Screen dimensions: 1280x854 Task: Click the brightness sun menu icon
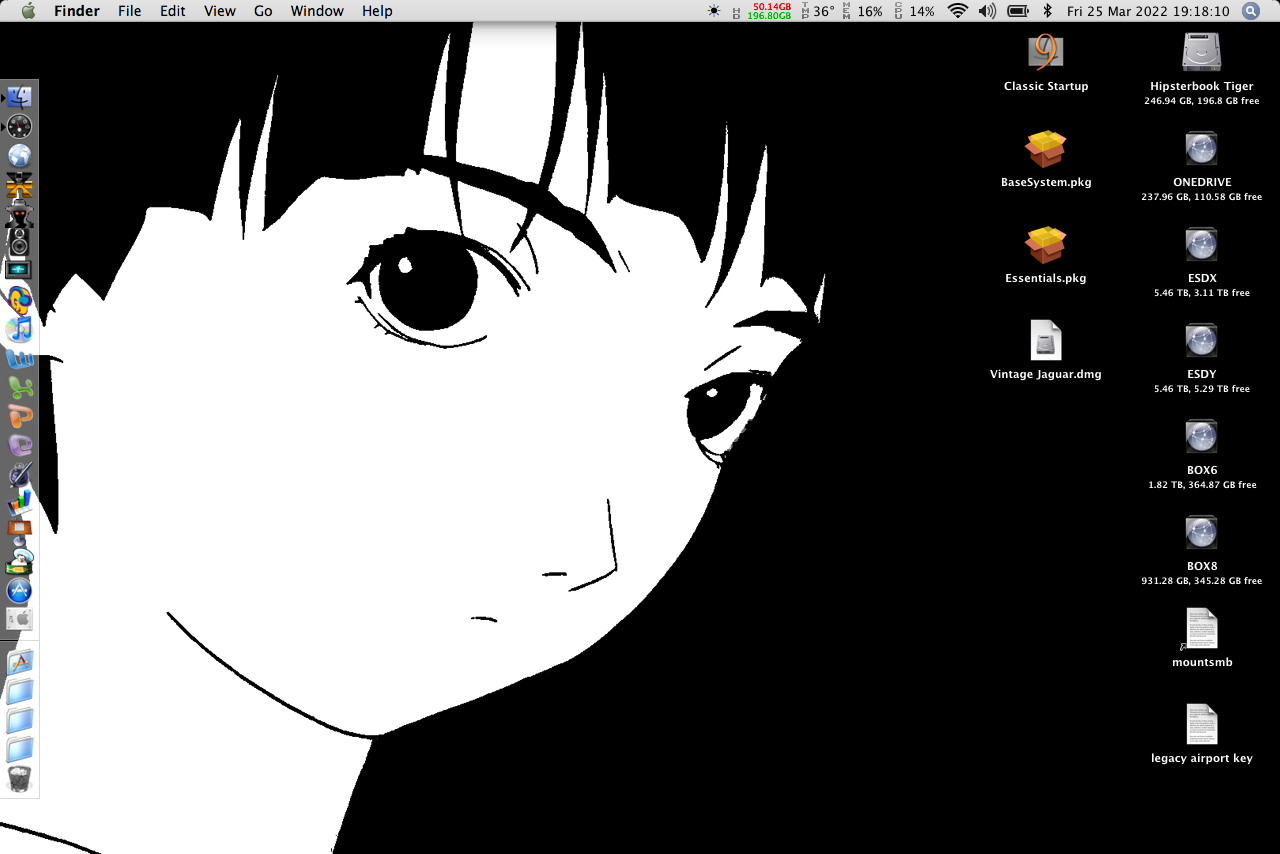(713, 11)
